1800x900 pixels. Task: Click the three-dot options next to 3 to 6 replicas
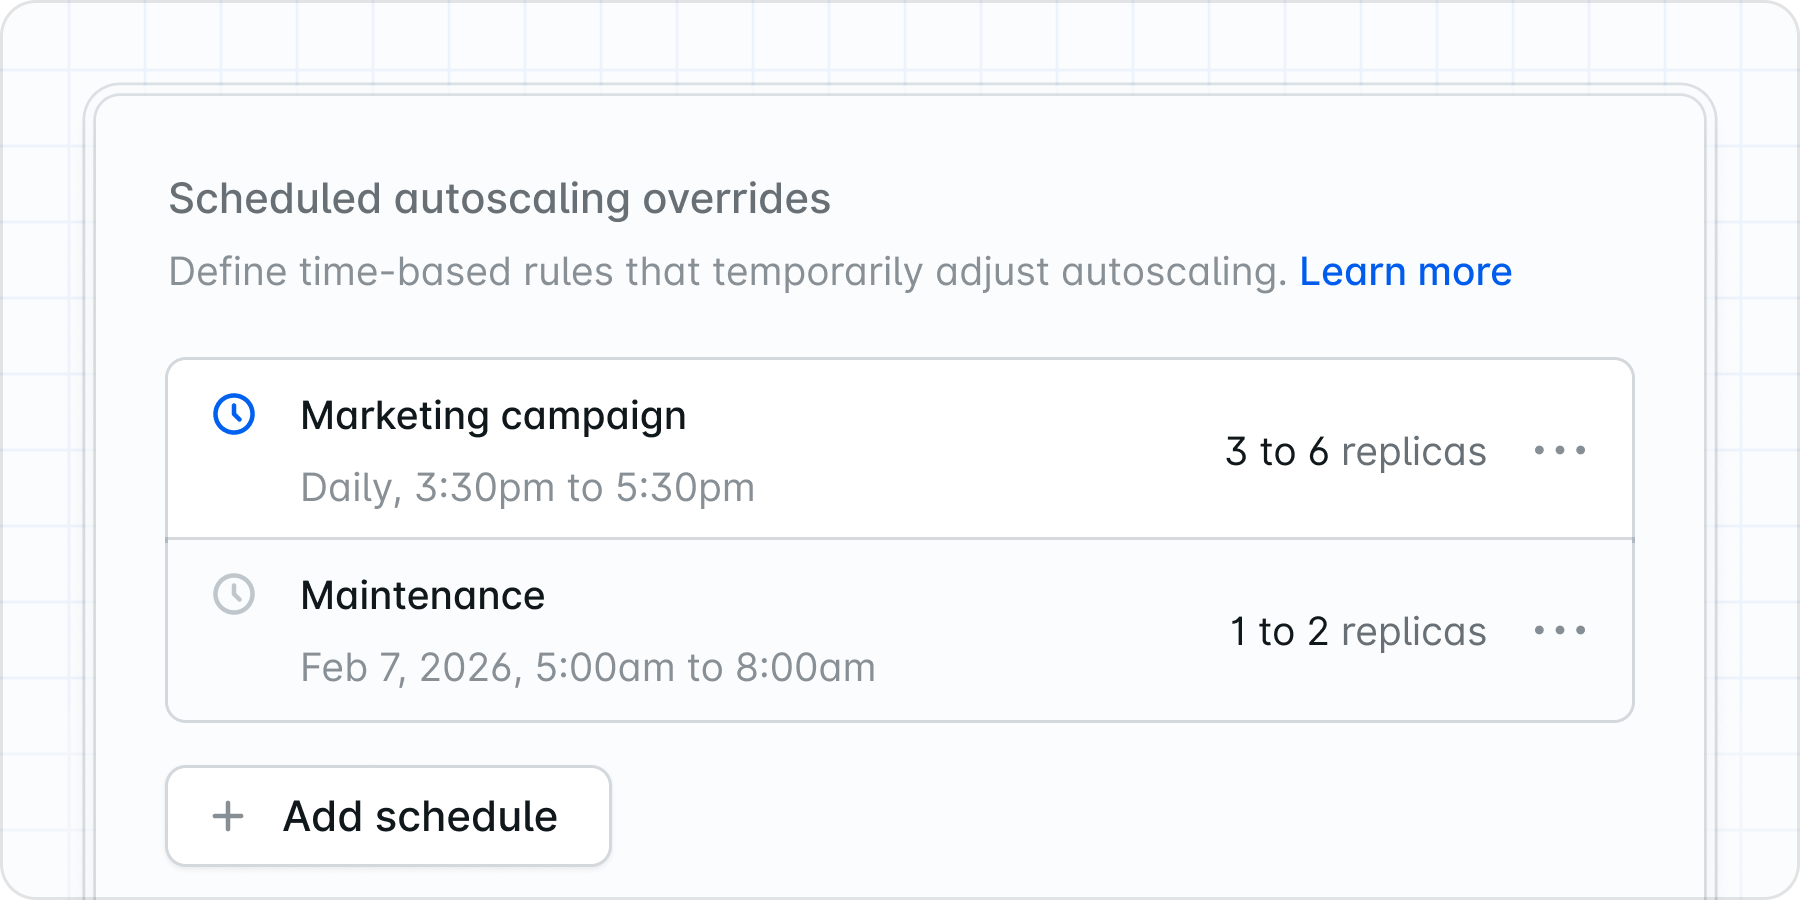tap(1560, 451)
